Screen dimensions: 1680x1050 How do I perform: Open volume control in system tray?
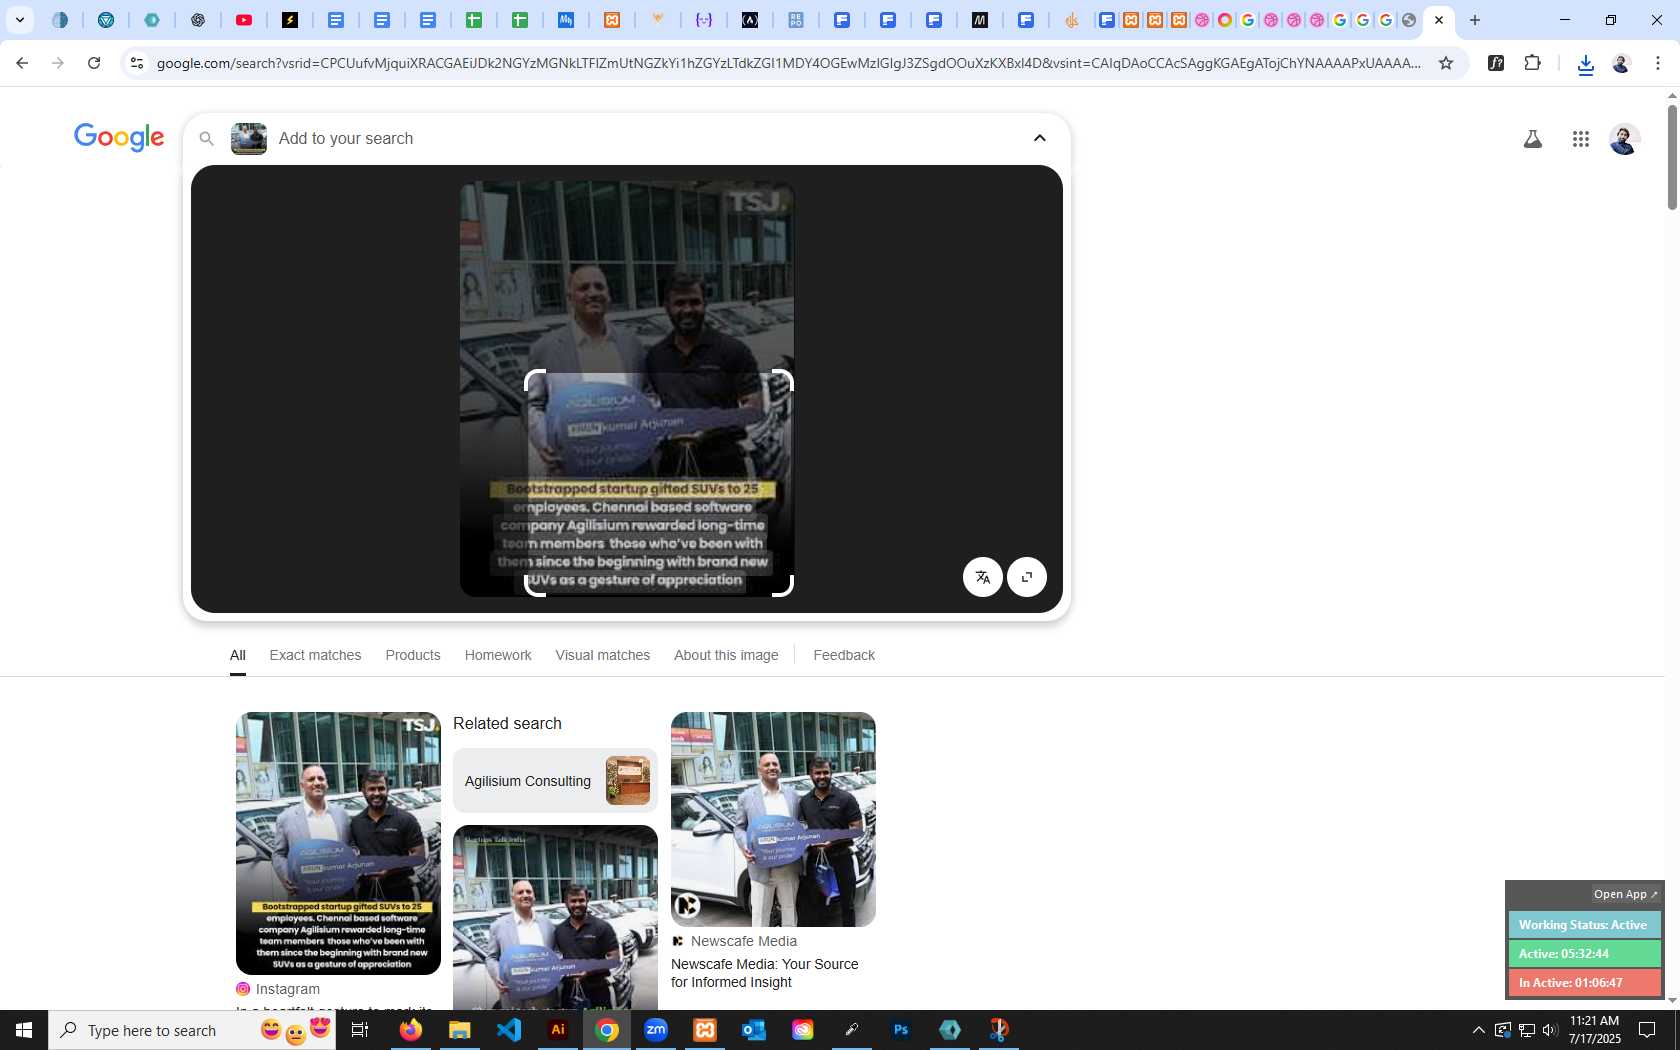click(1550, 1030)
